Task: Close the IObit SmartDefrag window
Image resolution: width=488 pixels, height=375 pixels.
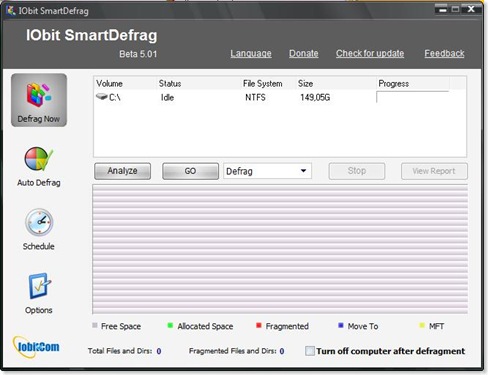Action: 471,9
